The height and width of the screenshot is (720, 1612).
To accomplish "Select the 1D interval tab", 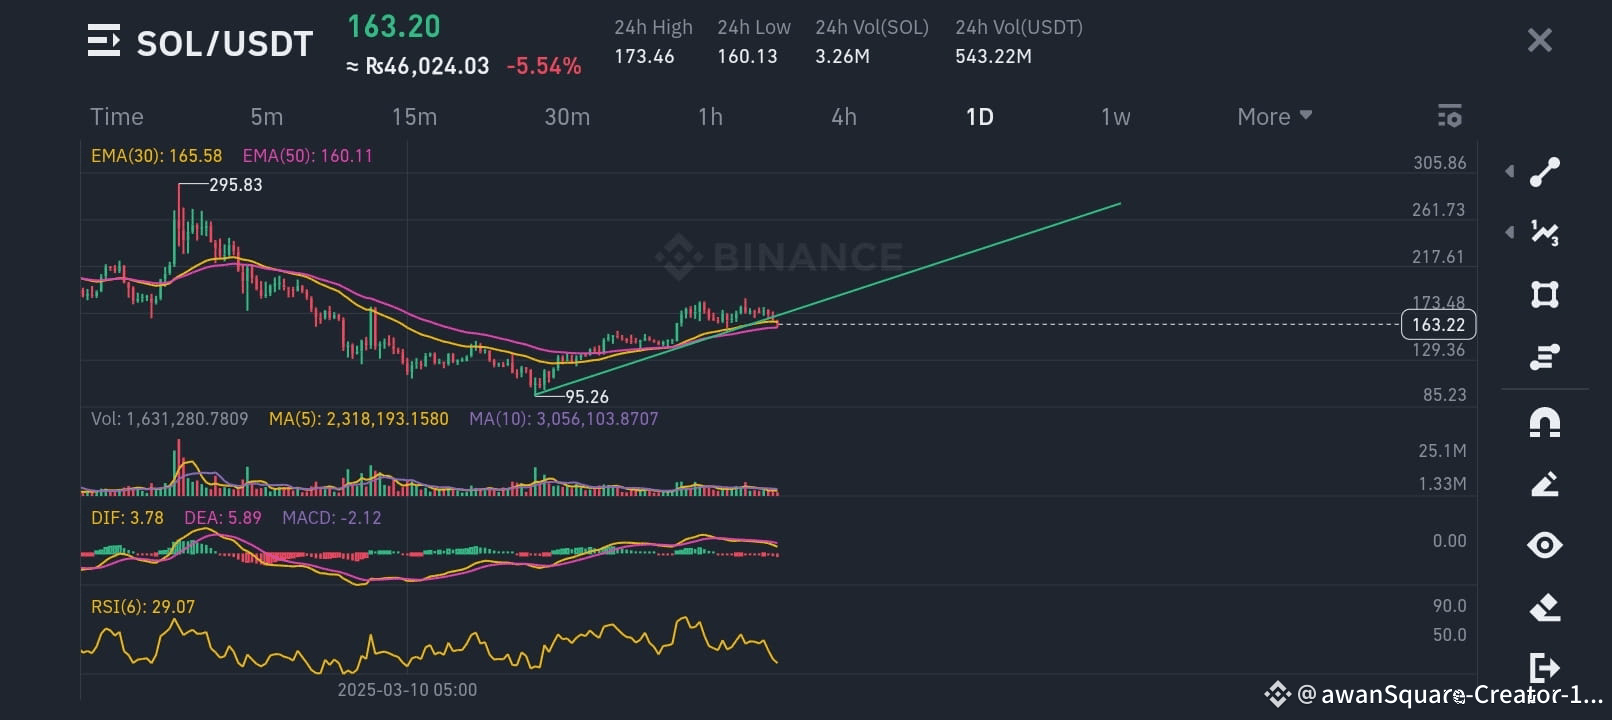I will click(x=980, y=117).
